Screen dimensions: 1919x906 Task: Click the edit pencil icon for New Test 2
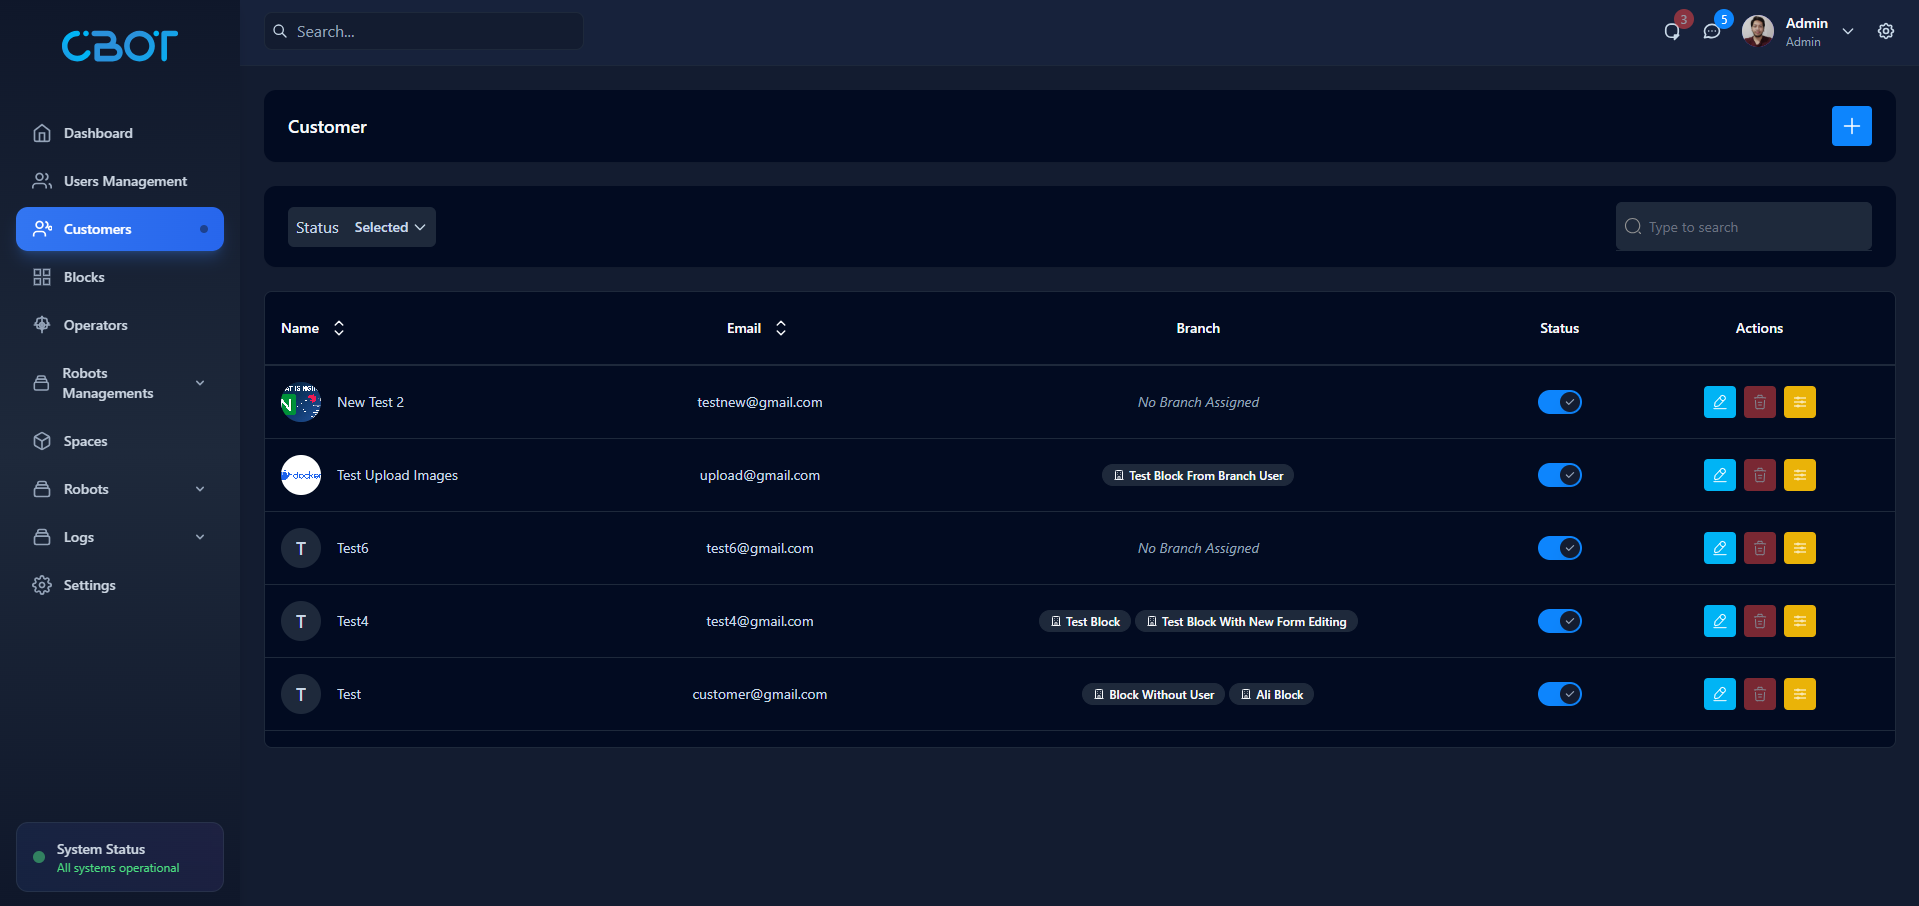(x=1719, y=402)
